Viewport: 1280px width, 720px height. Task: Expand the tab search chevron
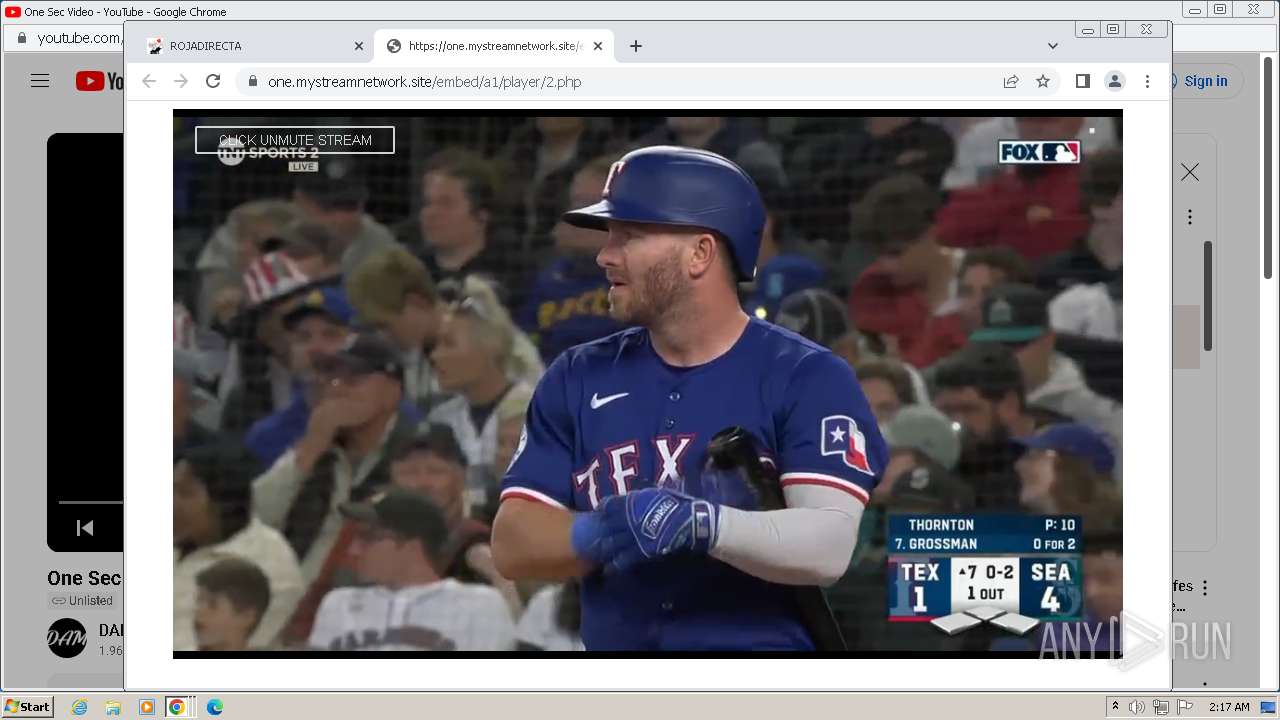point(1053,46)
